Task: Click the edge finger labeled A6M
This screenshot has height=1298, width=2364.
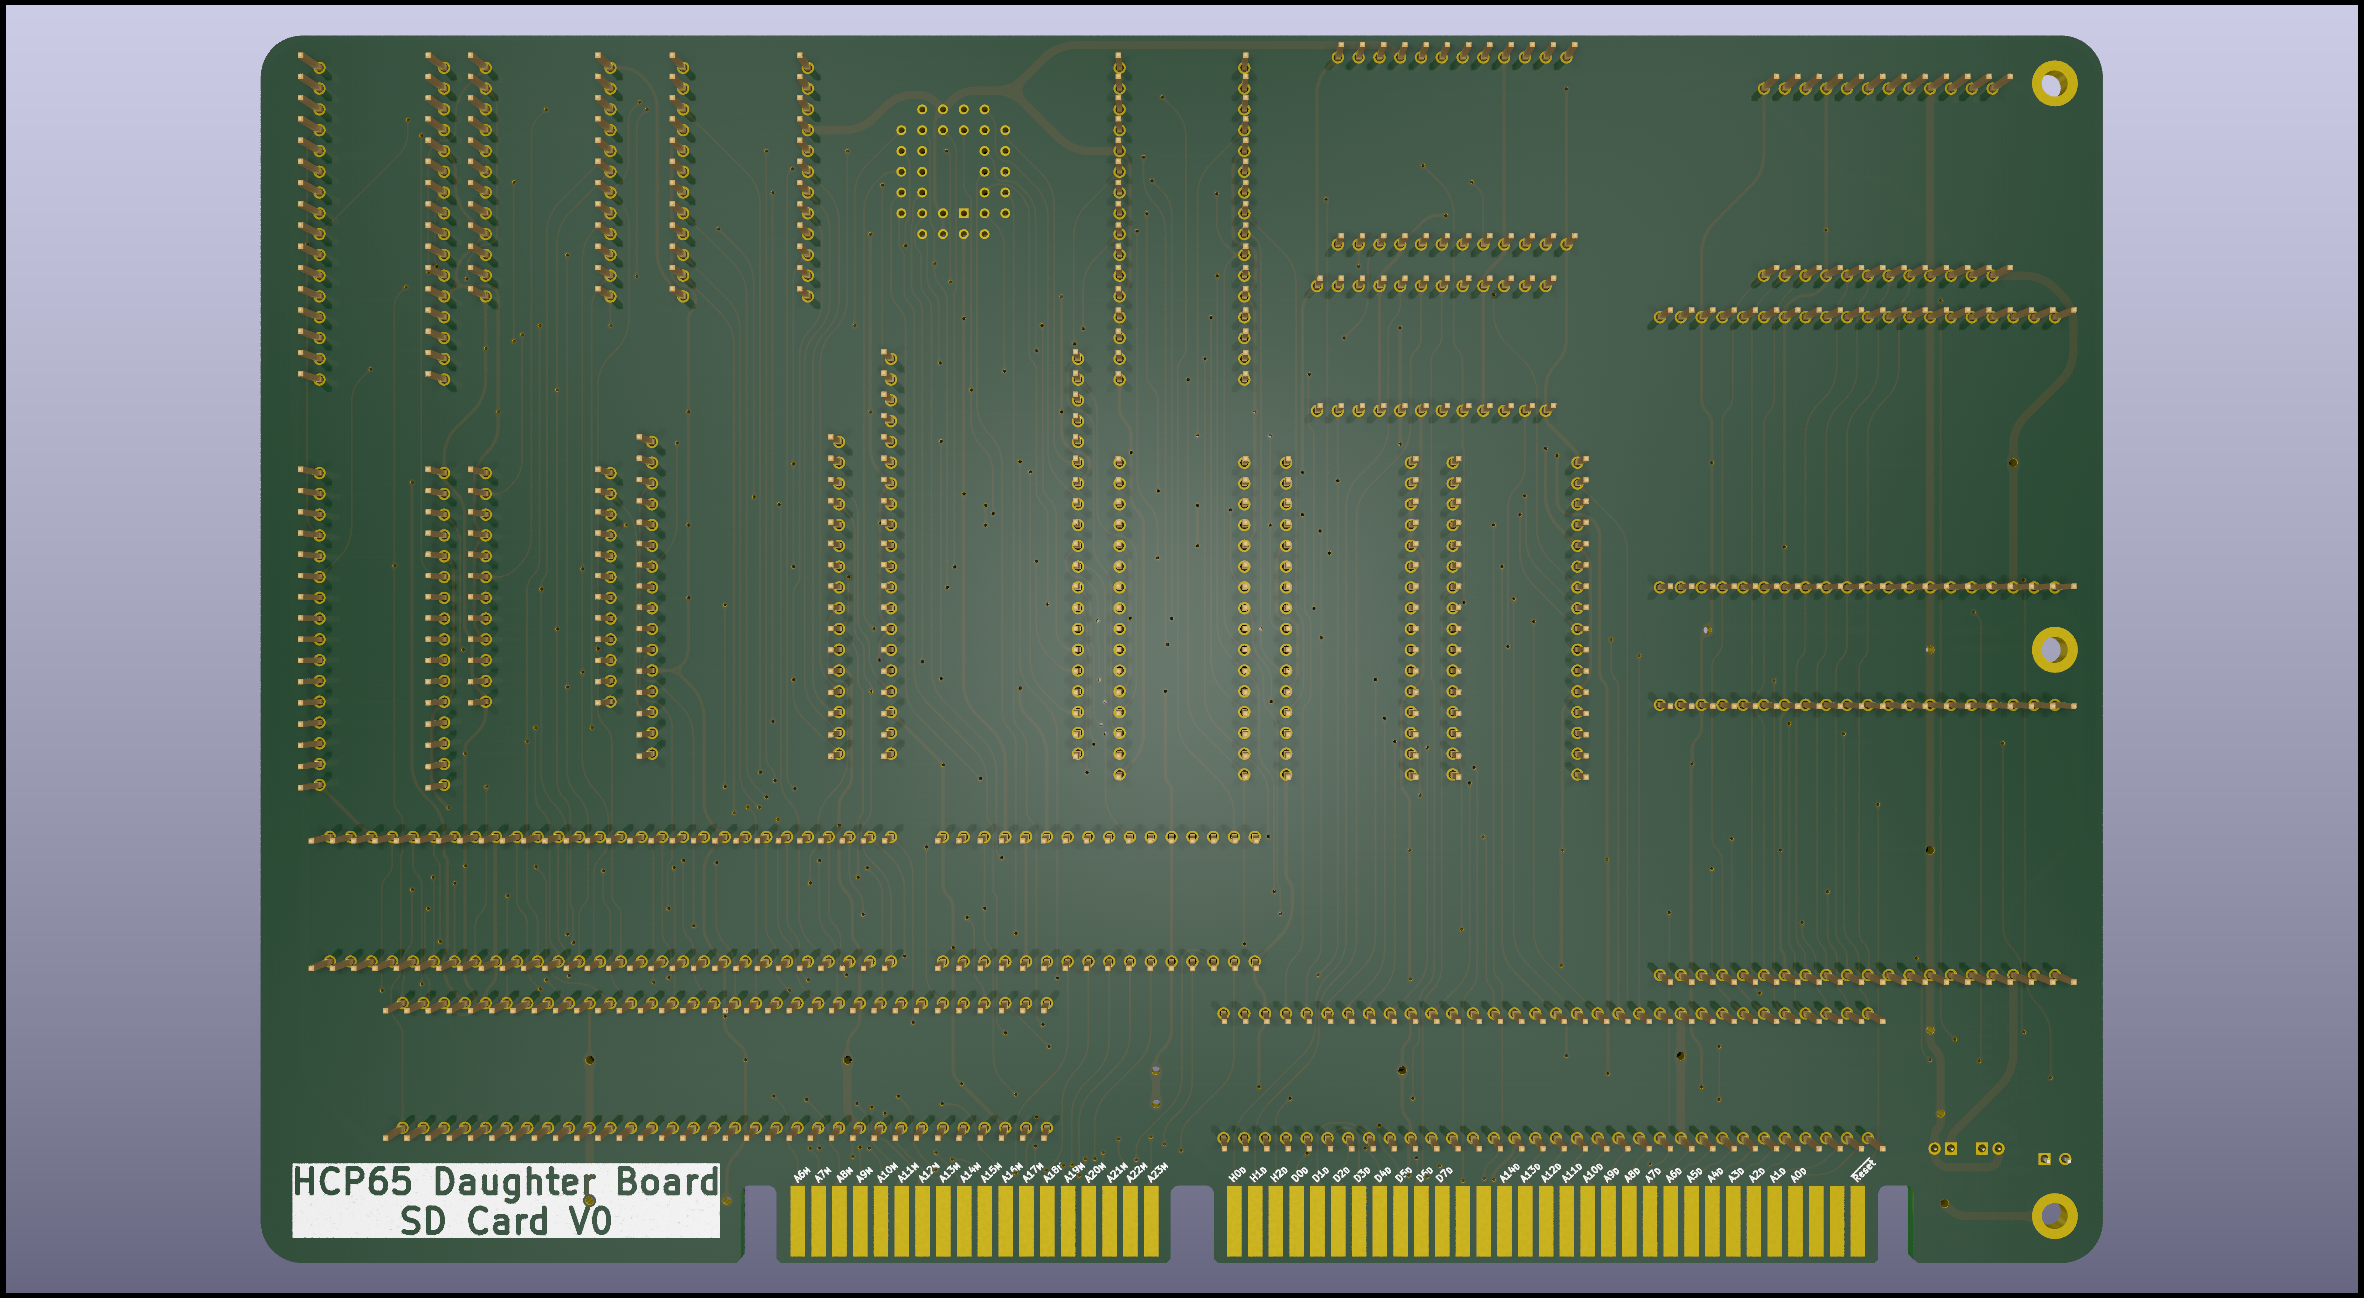Action: tap(797, 1220)
